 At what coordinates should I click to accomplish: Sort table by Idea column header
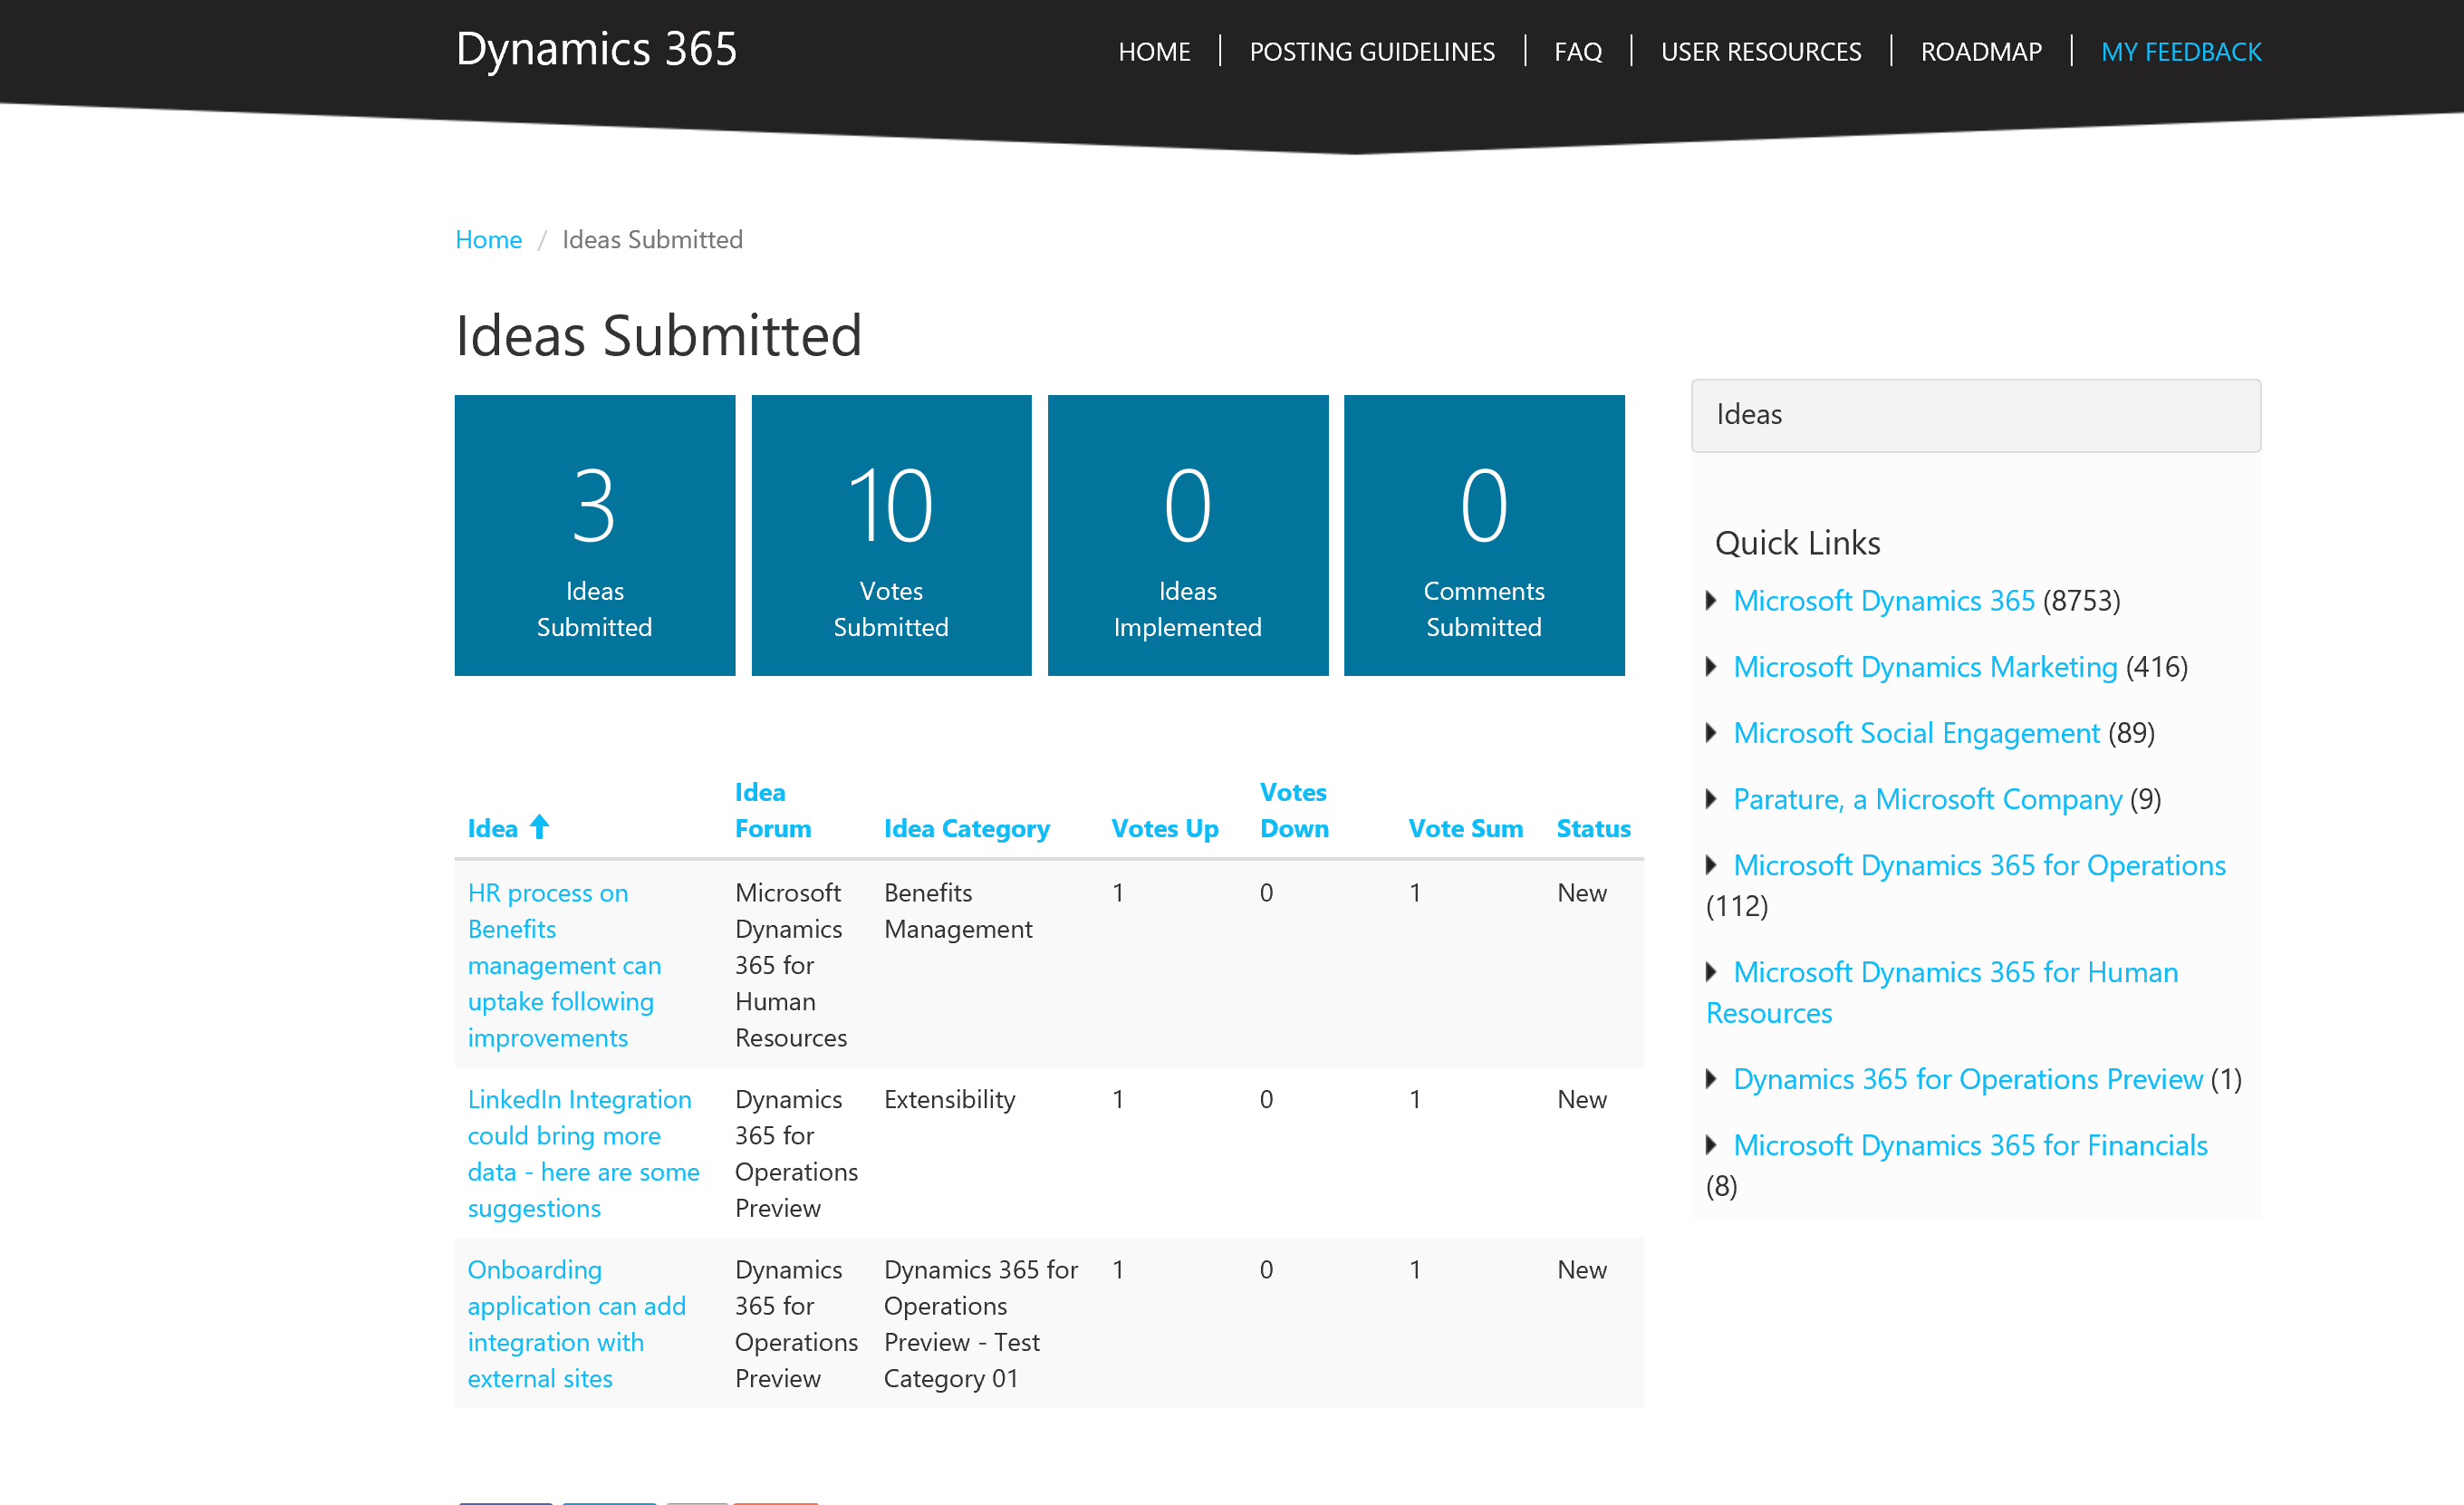[x=493, y=828]
